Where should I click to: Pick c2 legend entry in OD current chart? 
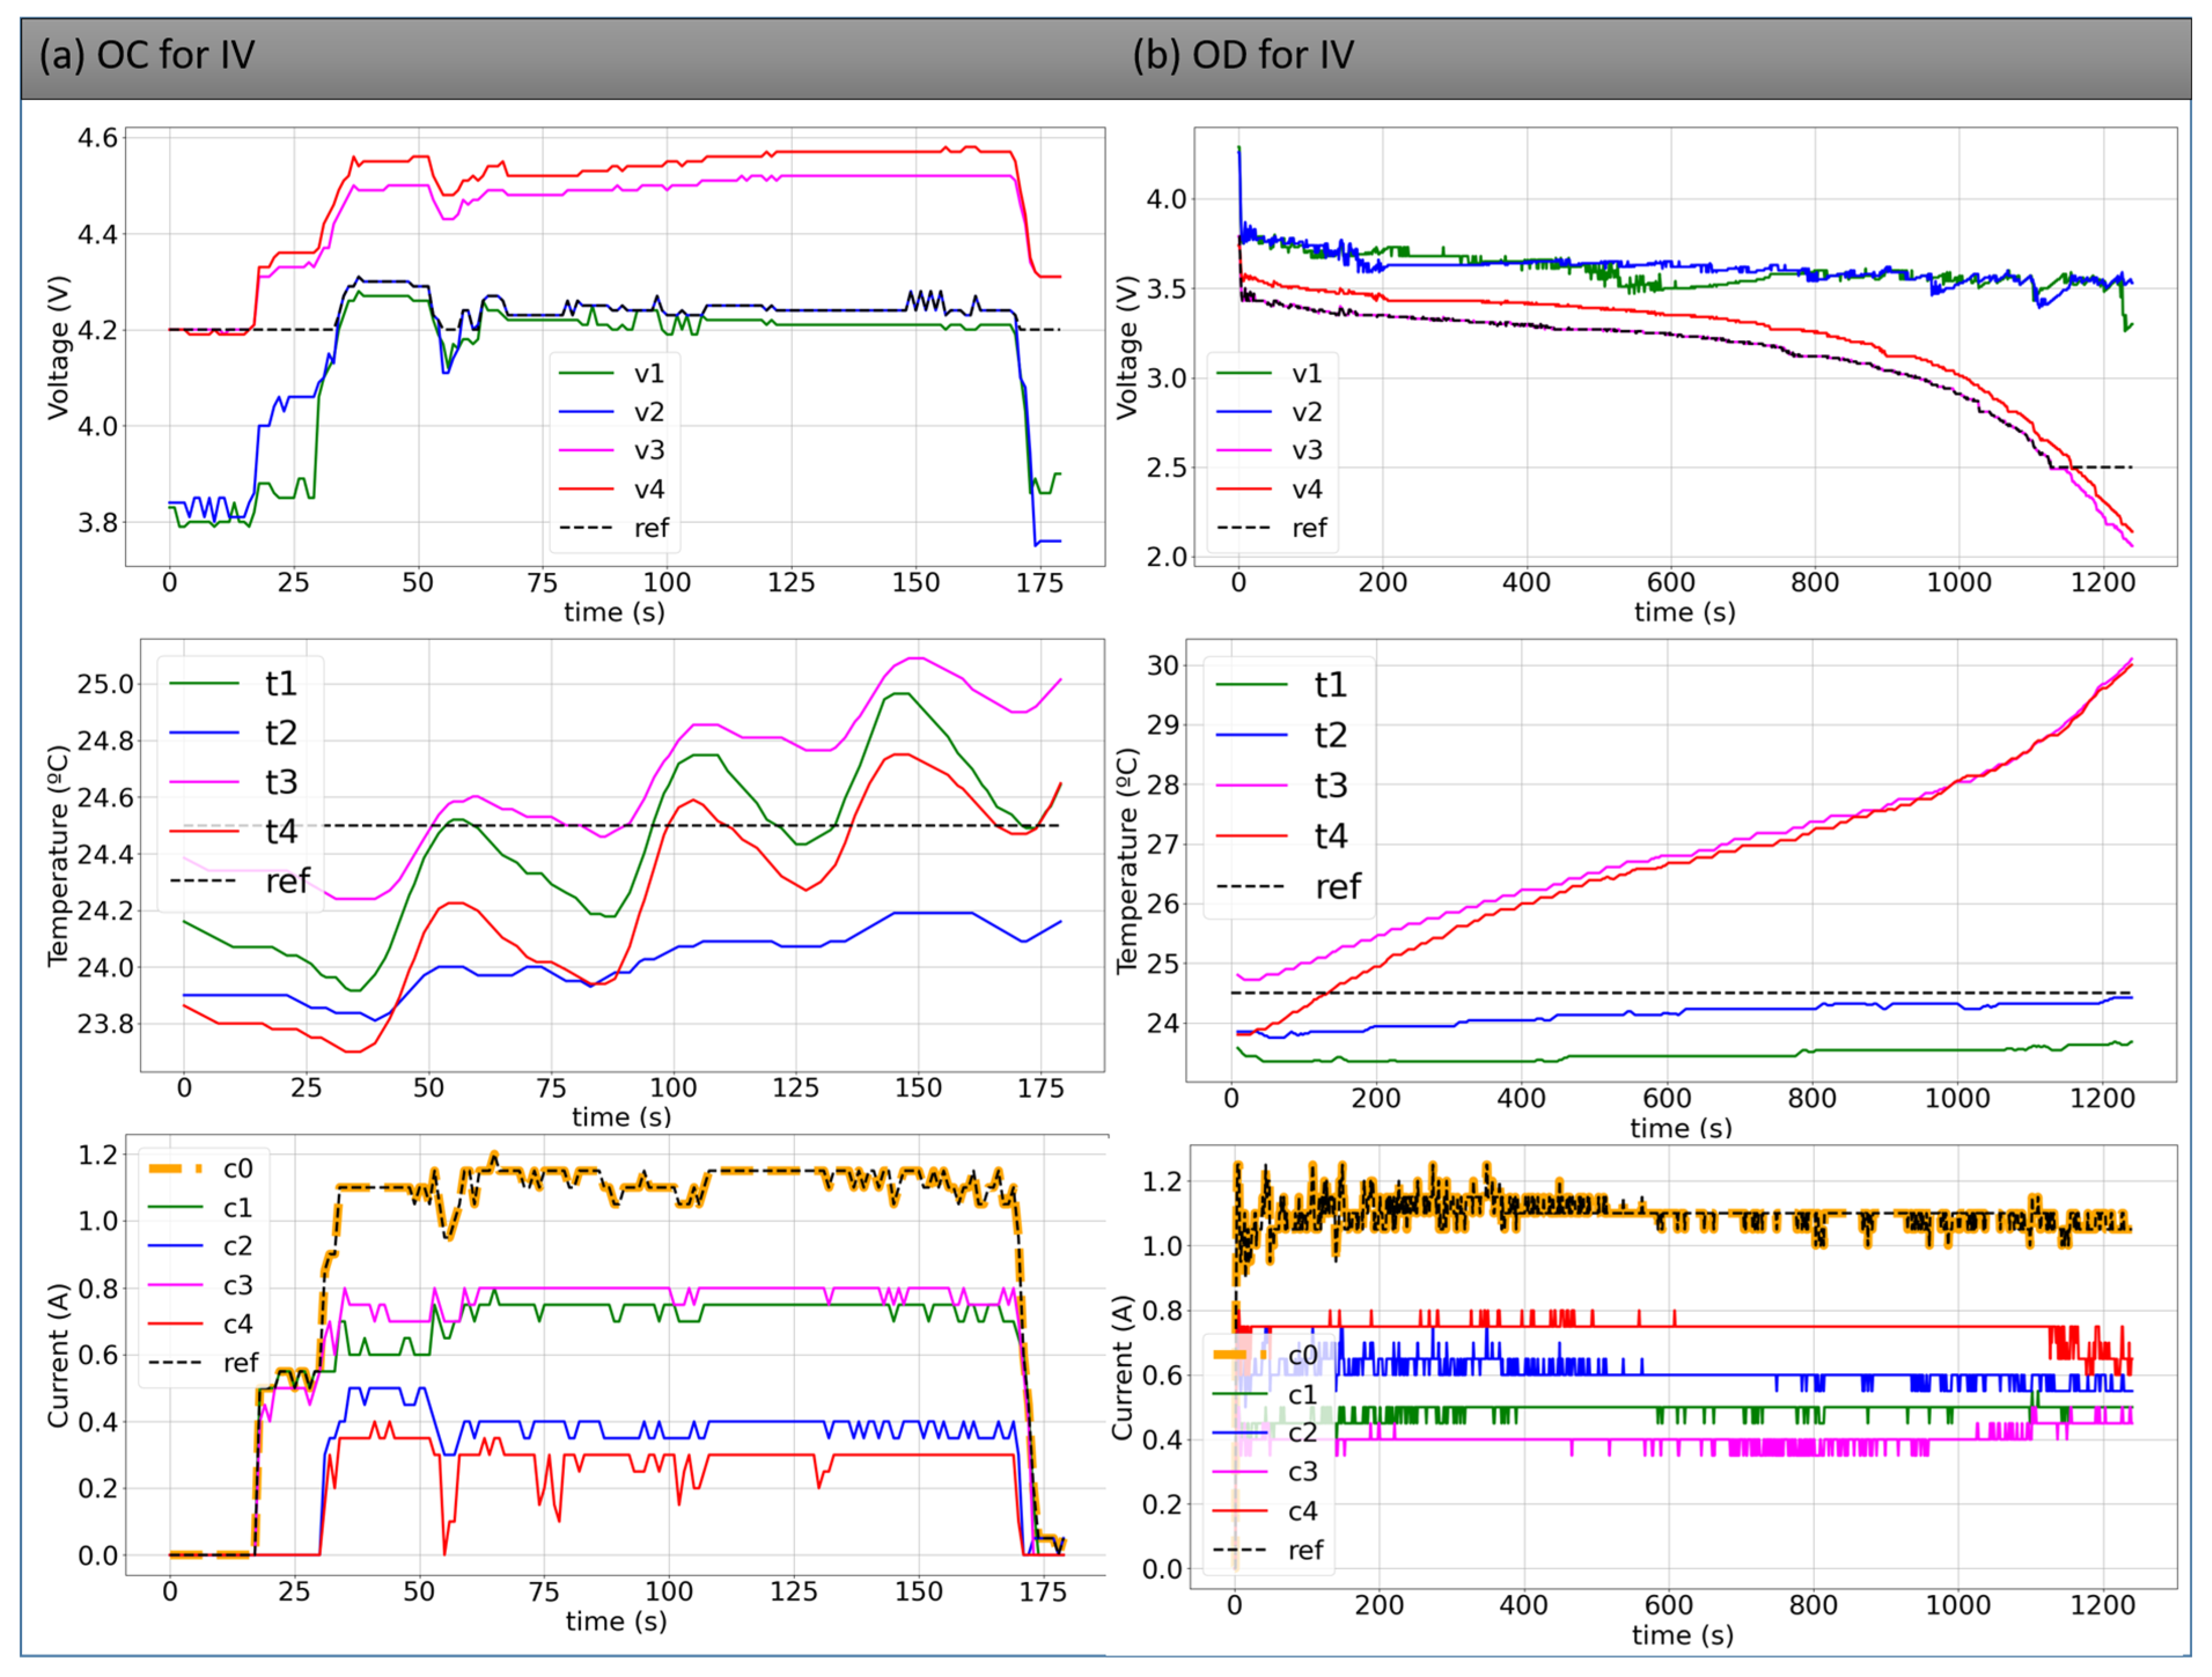[1266, 1433]
